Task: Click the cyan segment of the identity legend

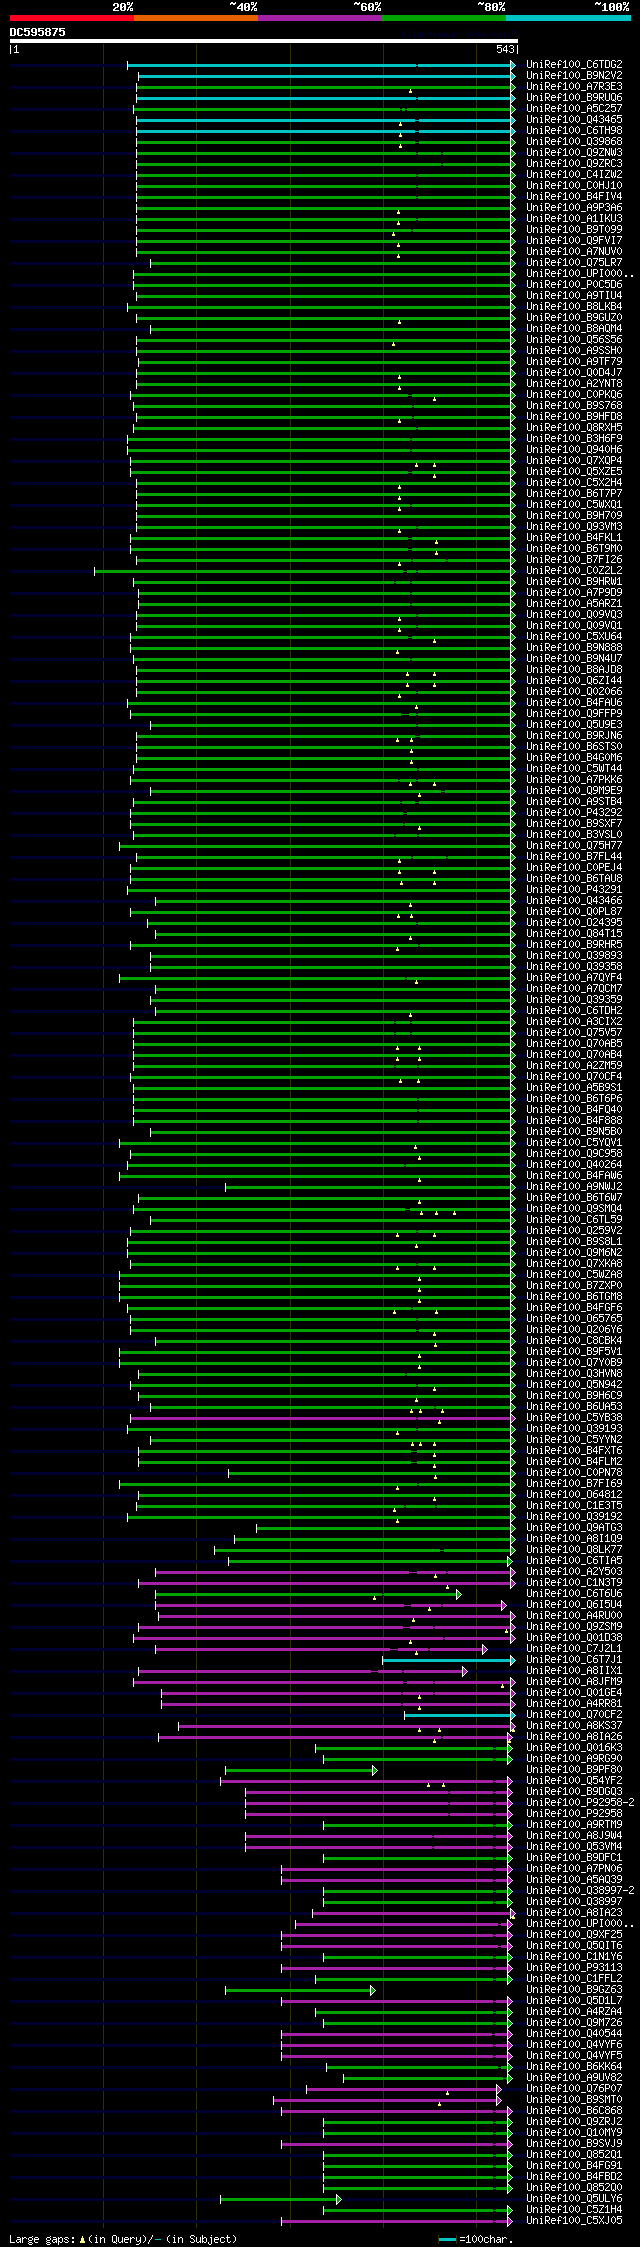Action: coord(568,18)
